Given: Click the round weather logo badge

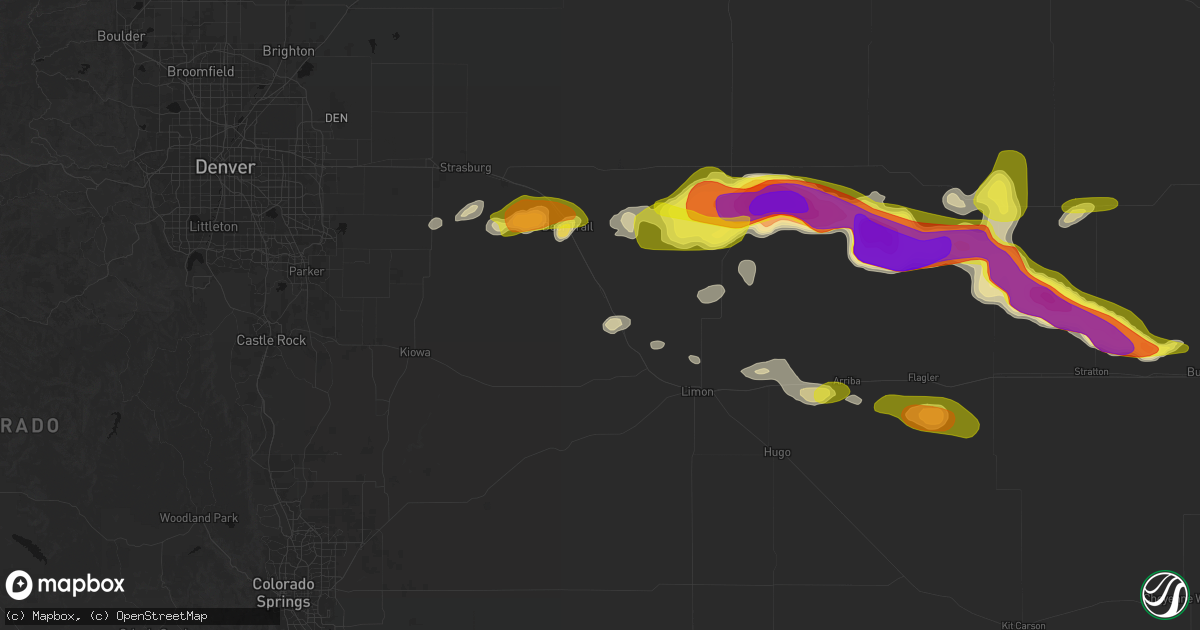Looking at the screenshot, I should point(1166,595).
